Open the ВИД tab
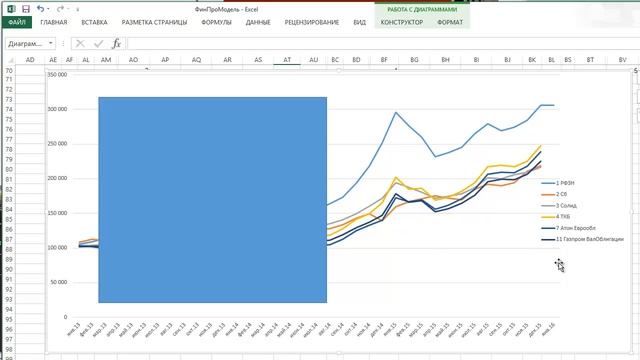The width and height of the screenshot is (640, 360). pyautogui.click(x=360, y=22)
